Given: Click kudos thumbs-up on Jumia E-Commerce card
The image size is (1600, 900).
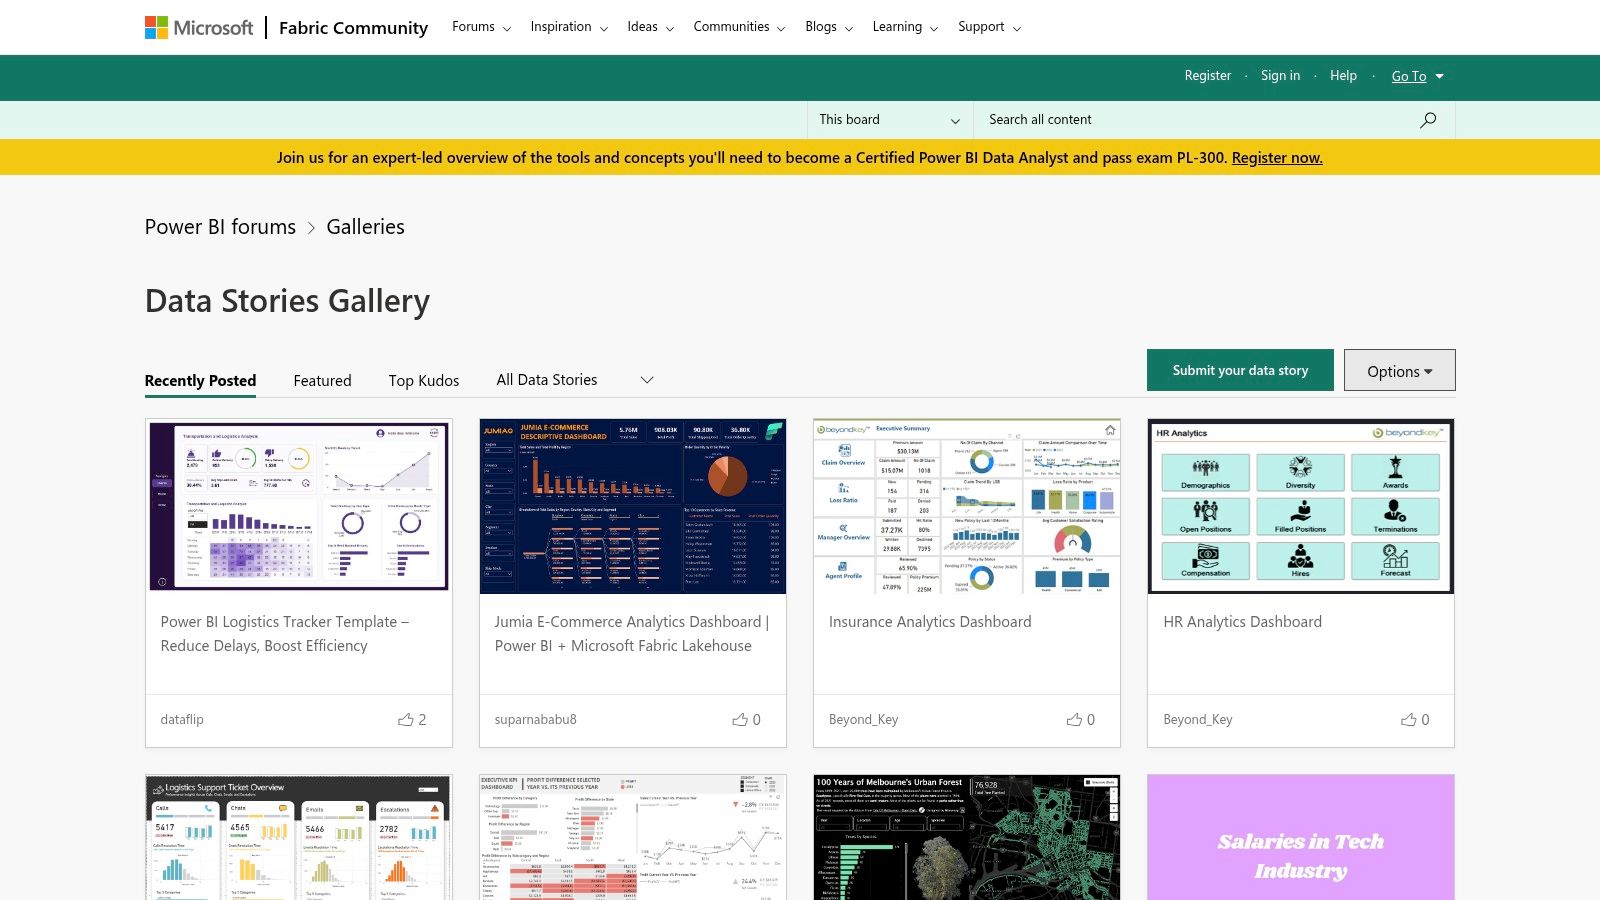Looking at the screenshot, I should coord(740,719).
